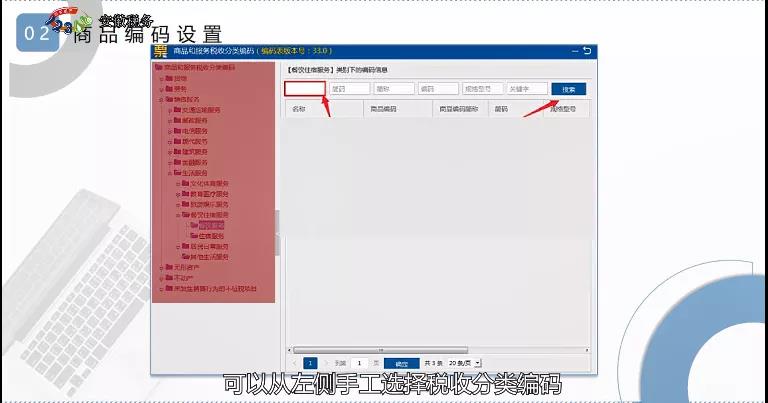The image size is (768, 403).
Task: Click the horizontal scrollbar right arrow
Action: coord(587,350)
